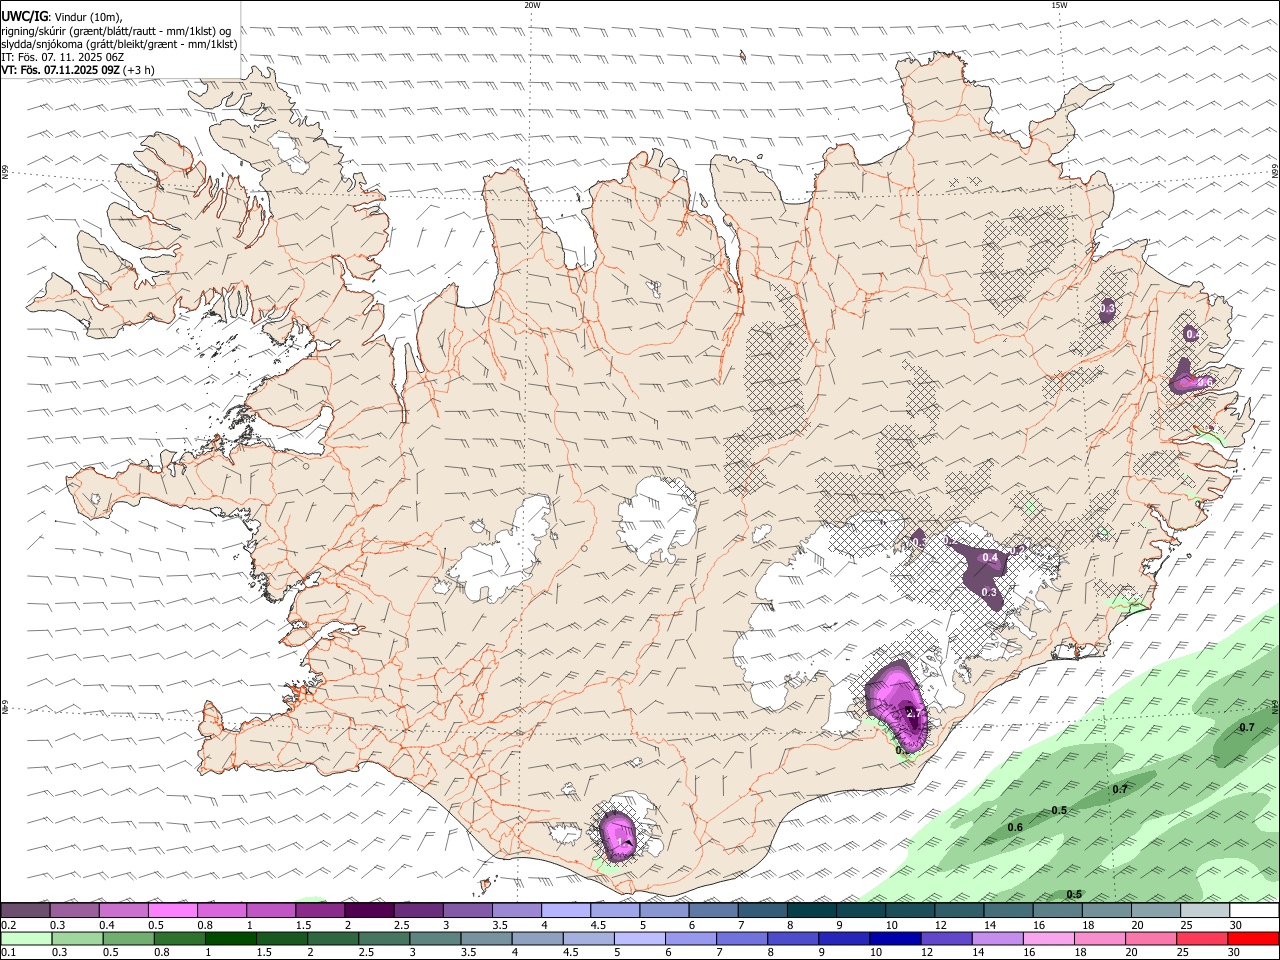1280x960 pixels.
Task: Click the '0.4' snow label on the central purple patch
Action: point(991,557)
